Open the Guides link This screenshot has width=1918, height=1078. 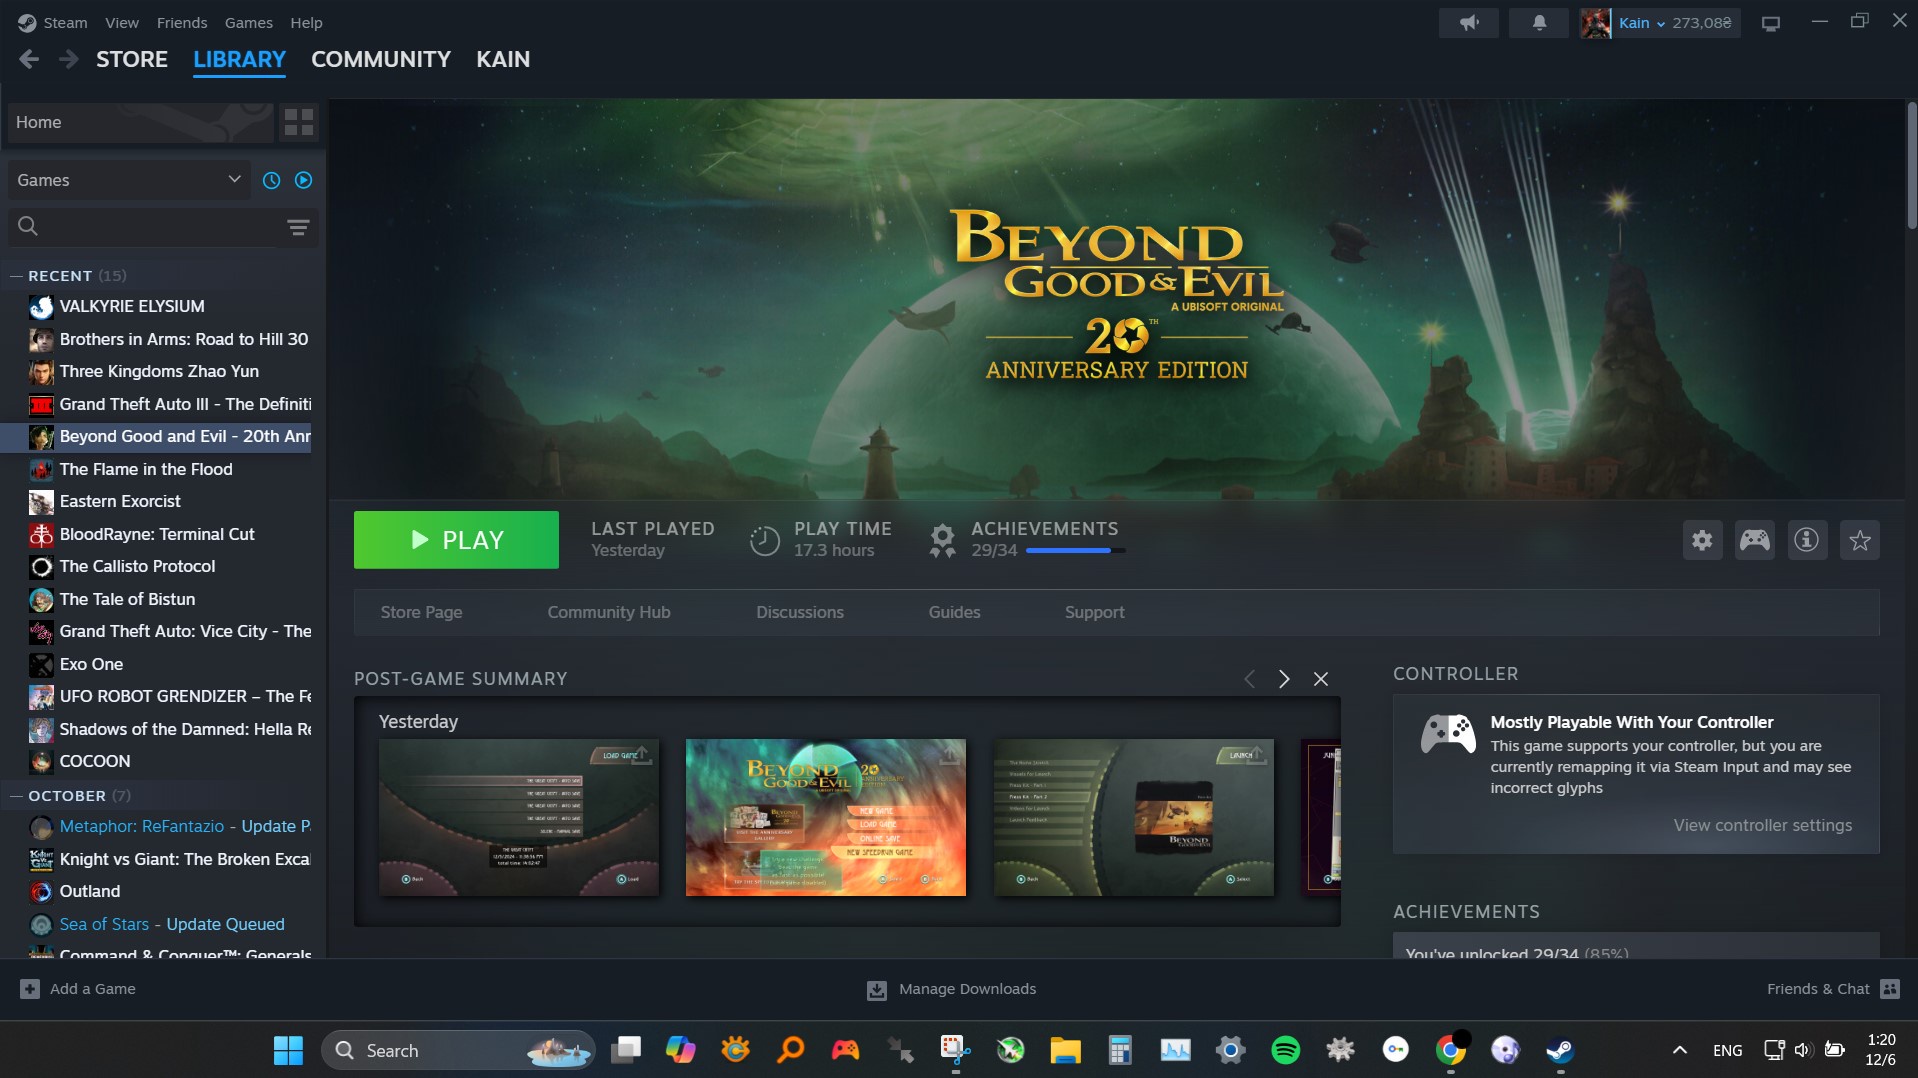(x=954, y=612)
